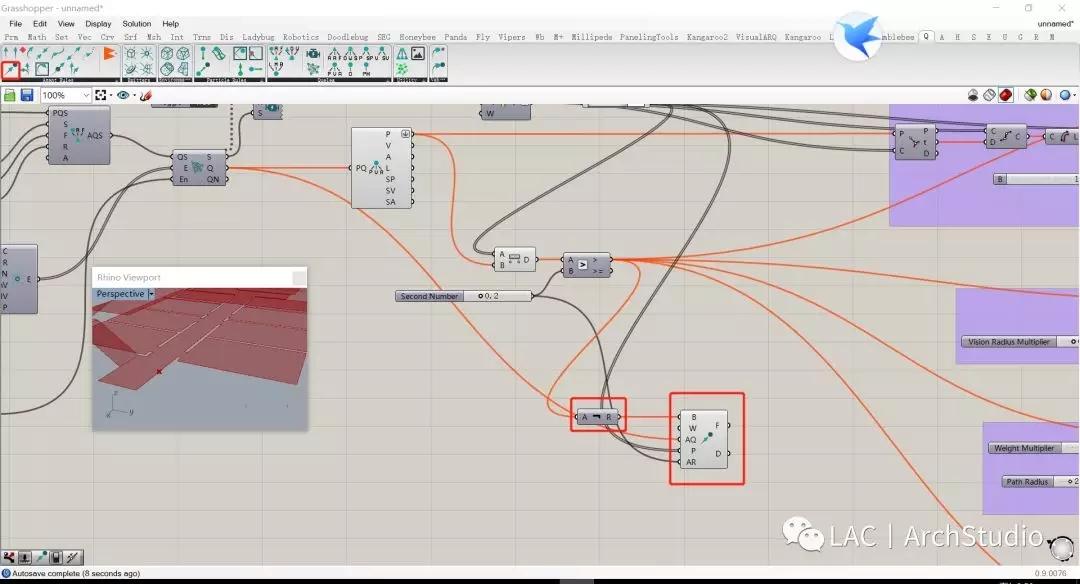Open the zoom level 100% dropdown
The image size is (1080, 584).
click(65, 95)
